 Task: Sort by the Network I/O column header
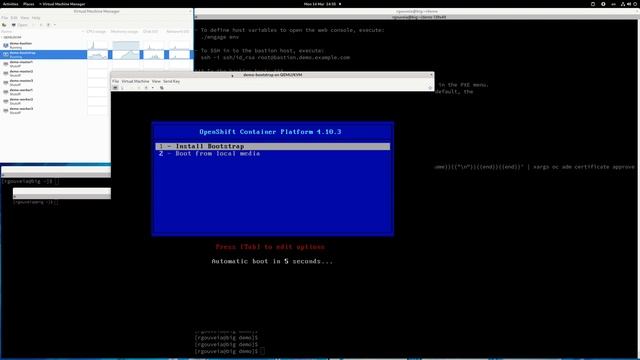(178, 31)
